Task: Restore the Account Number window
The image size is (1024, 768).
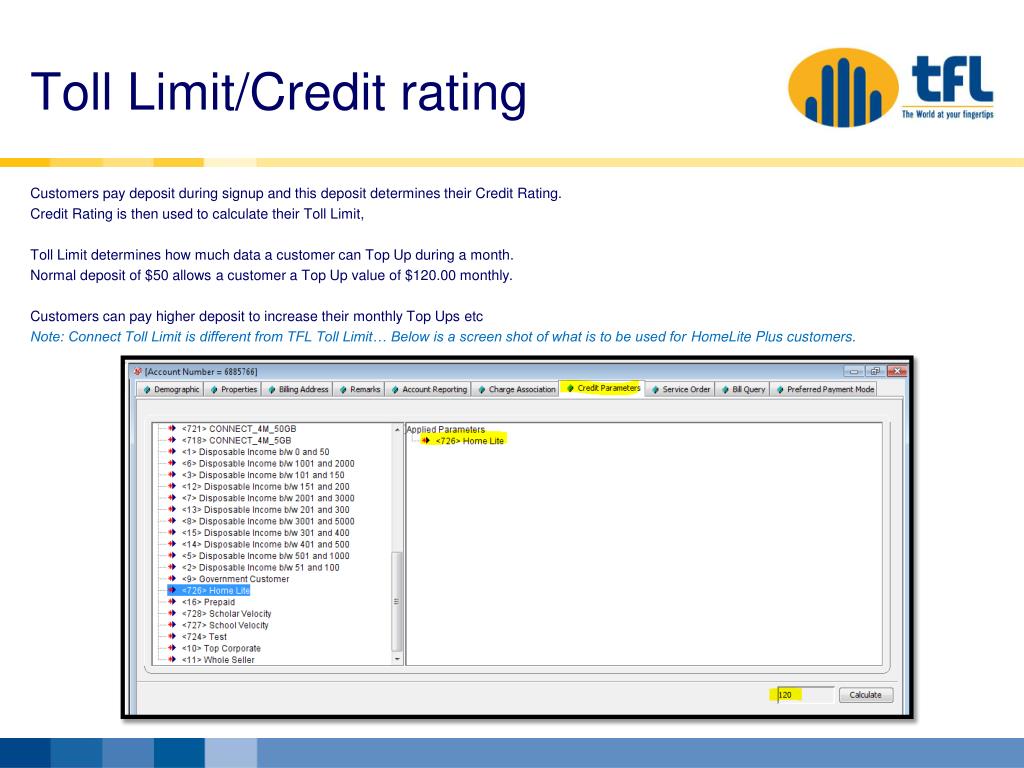Action: coord(876,372)
